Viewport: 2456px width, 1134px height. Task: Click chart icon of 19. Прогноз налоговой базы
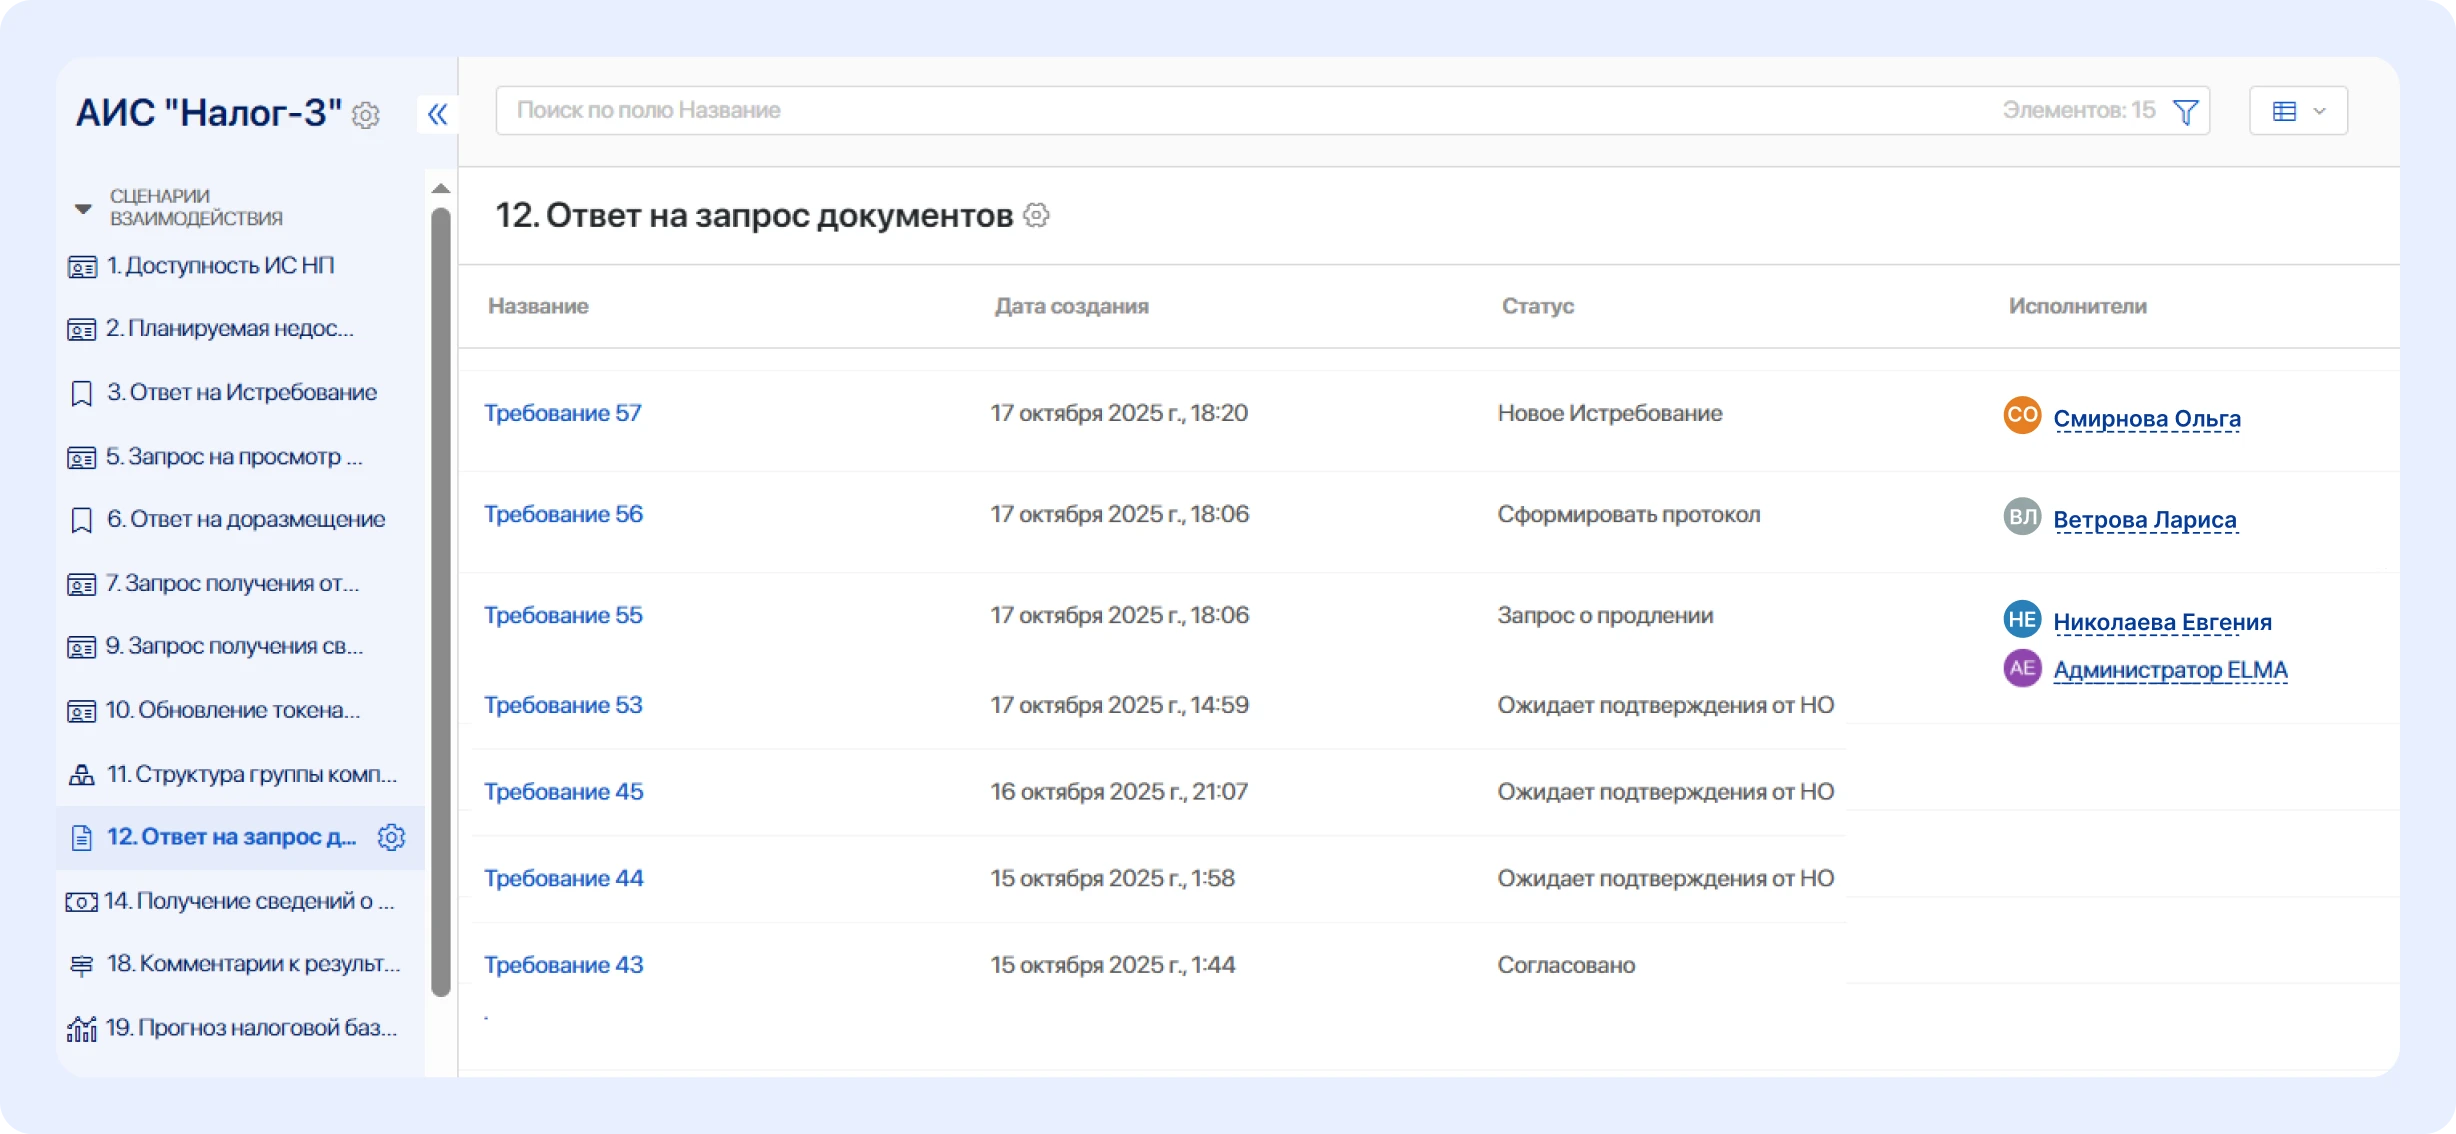click(x=81, y=1028)
